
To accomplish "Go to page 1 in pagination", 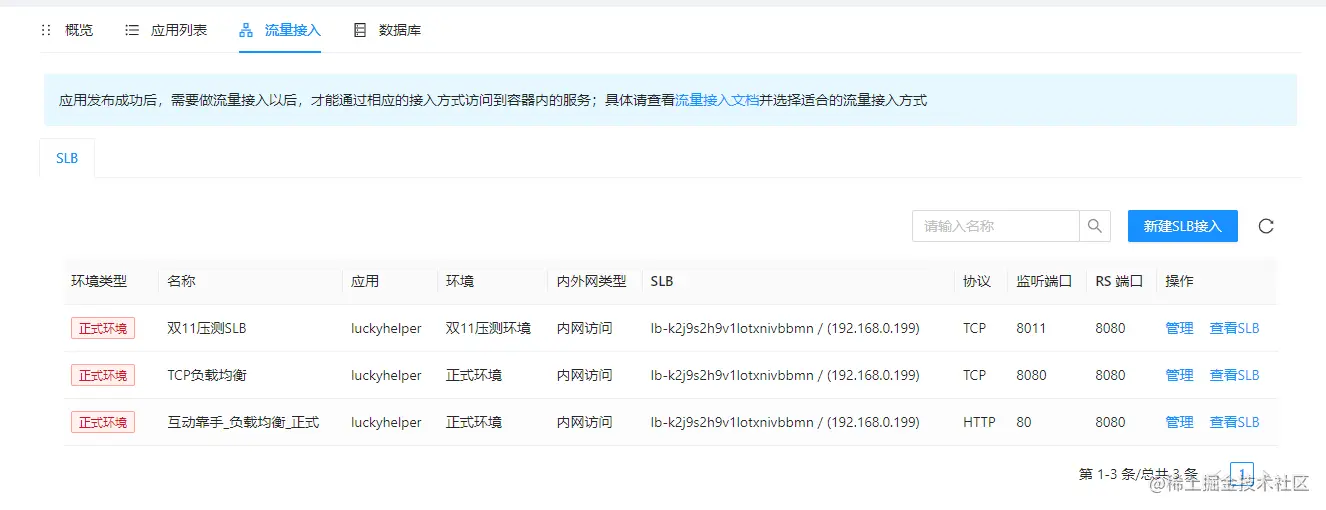I will 1241,474.
